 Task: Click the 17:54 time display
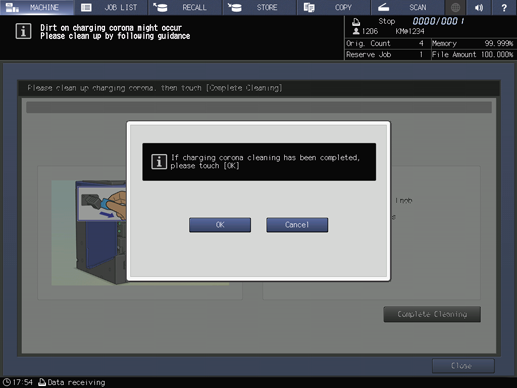point(23,382)
